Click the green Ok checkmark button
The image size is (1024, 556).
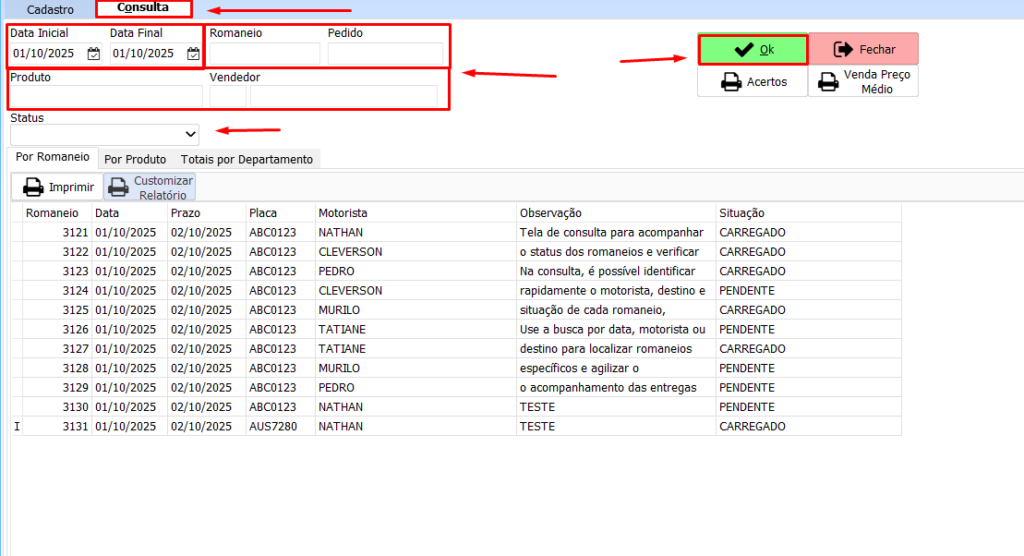click(752, 49)
